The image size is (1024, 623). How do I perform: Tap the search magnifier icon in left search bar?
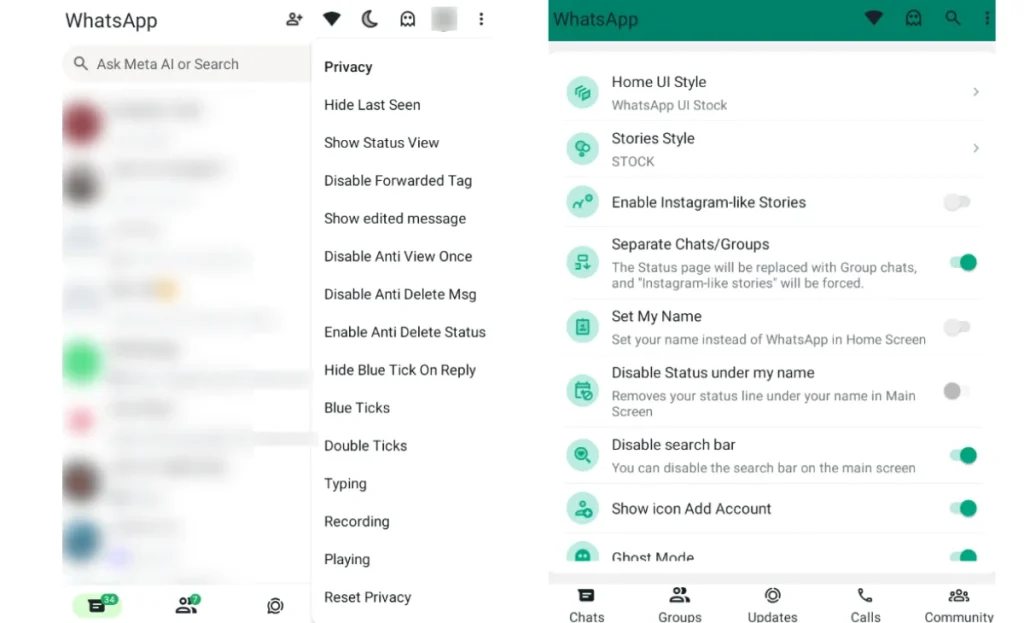[x=80, y=63]
